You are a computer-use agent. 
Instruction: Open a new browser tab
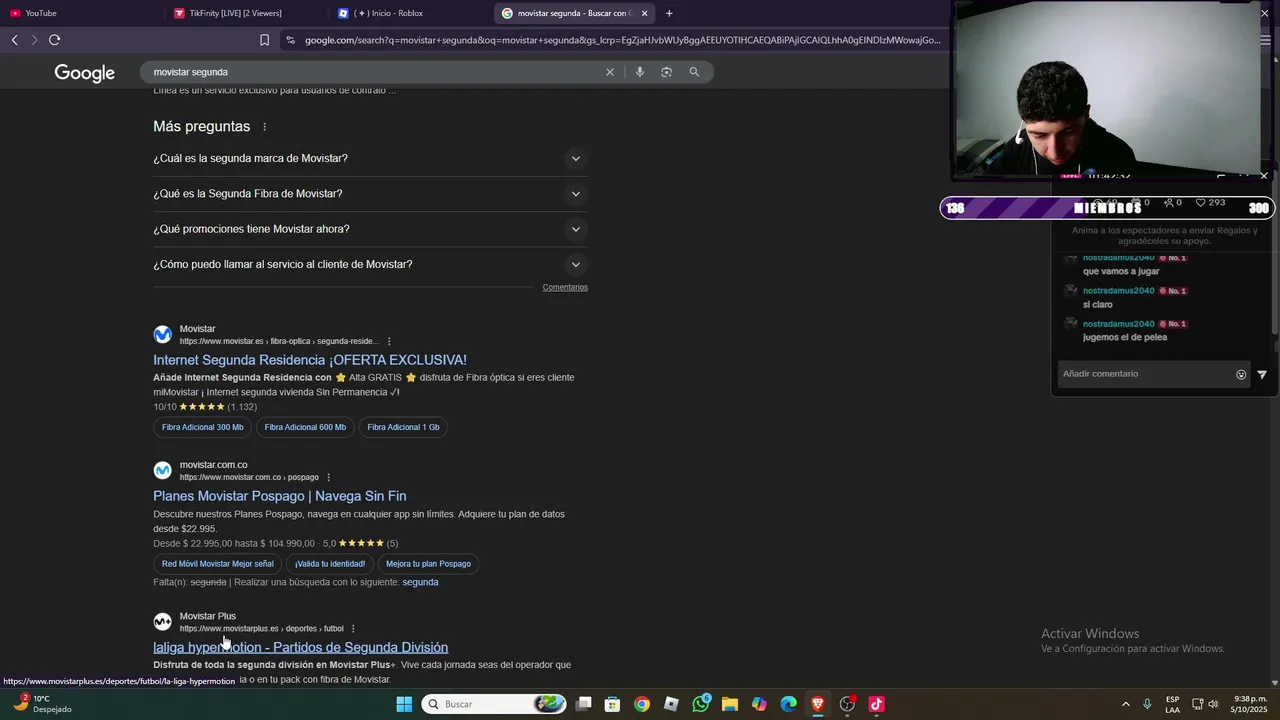(x=669, y=13)
